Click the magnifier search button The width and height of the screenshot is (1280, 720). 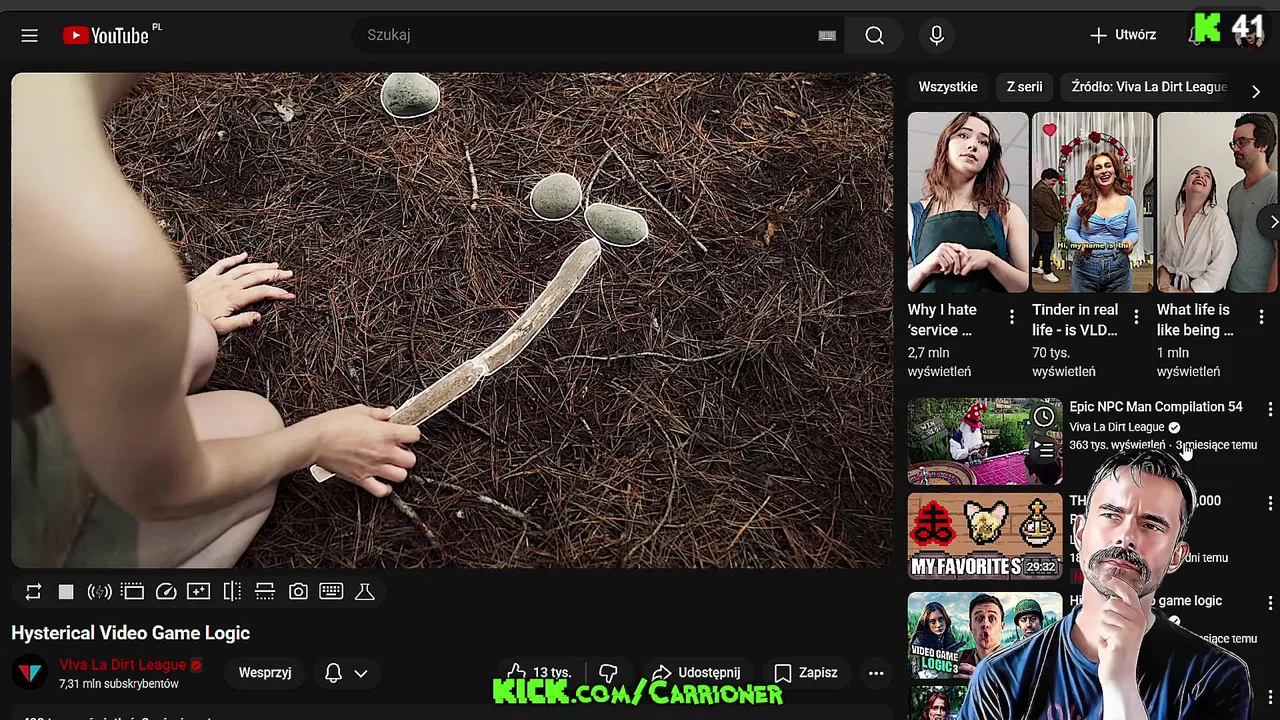874,35
